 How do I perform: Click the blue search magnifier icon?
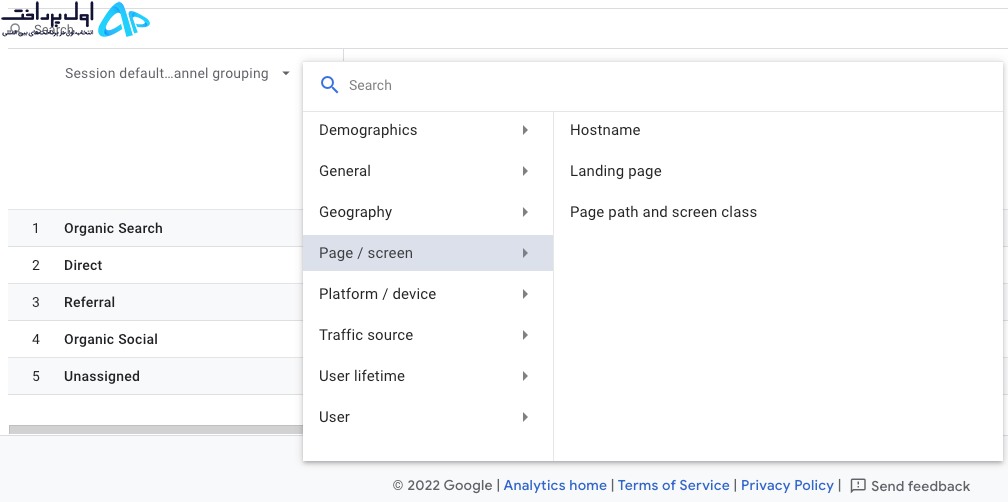329,85
